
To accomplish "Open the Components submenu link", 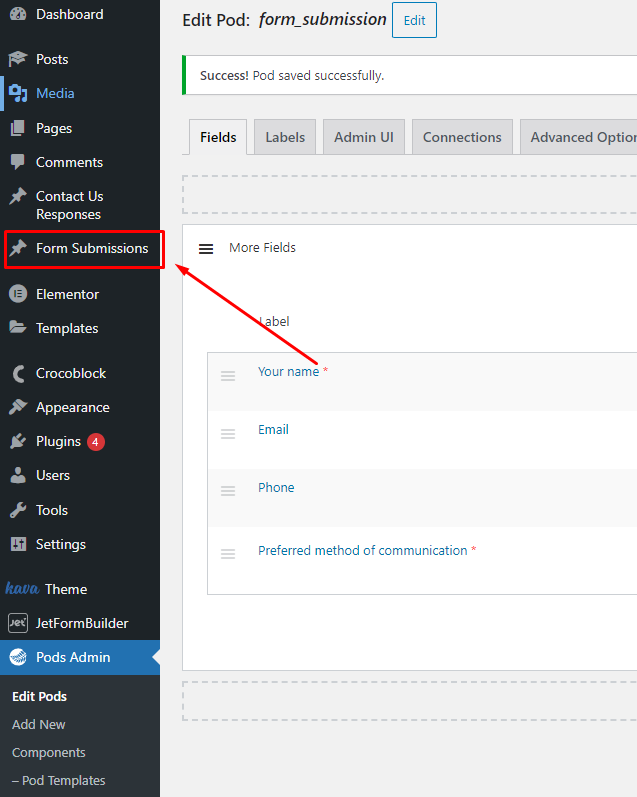I will coord(49,752).
